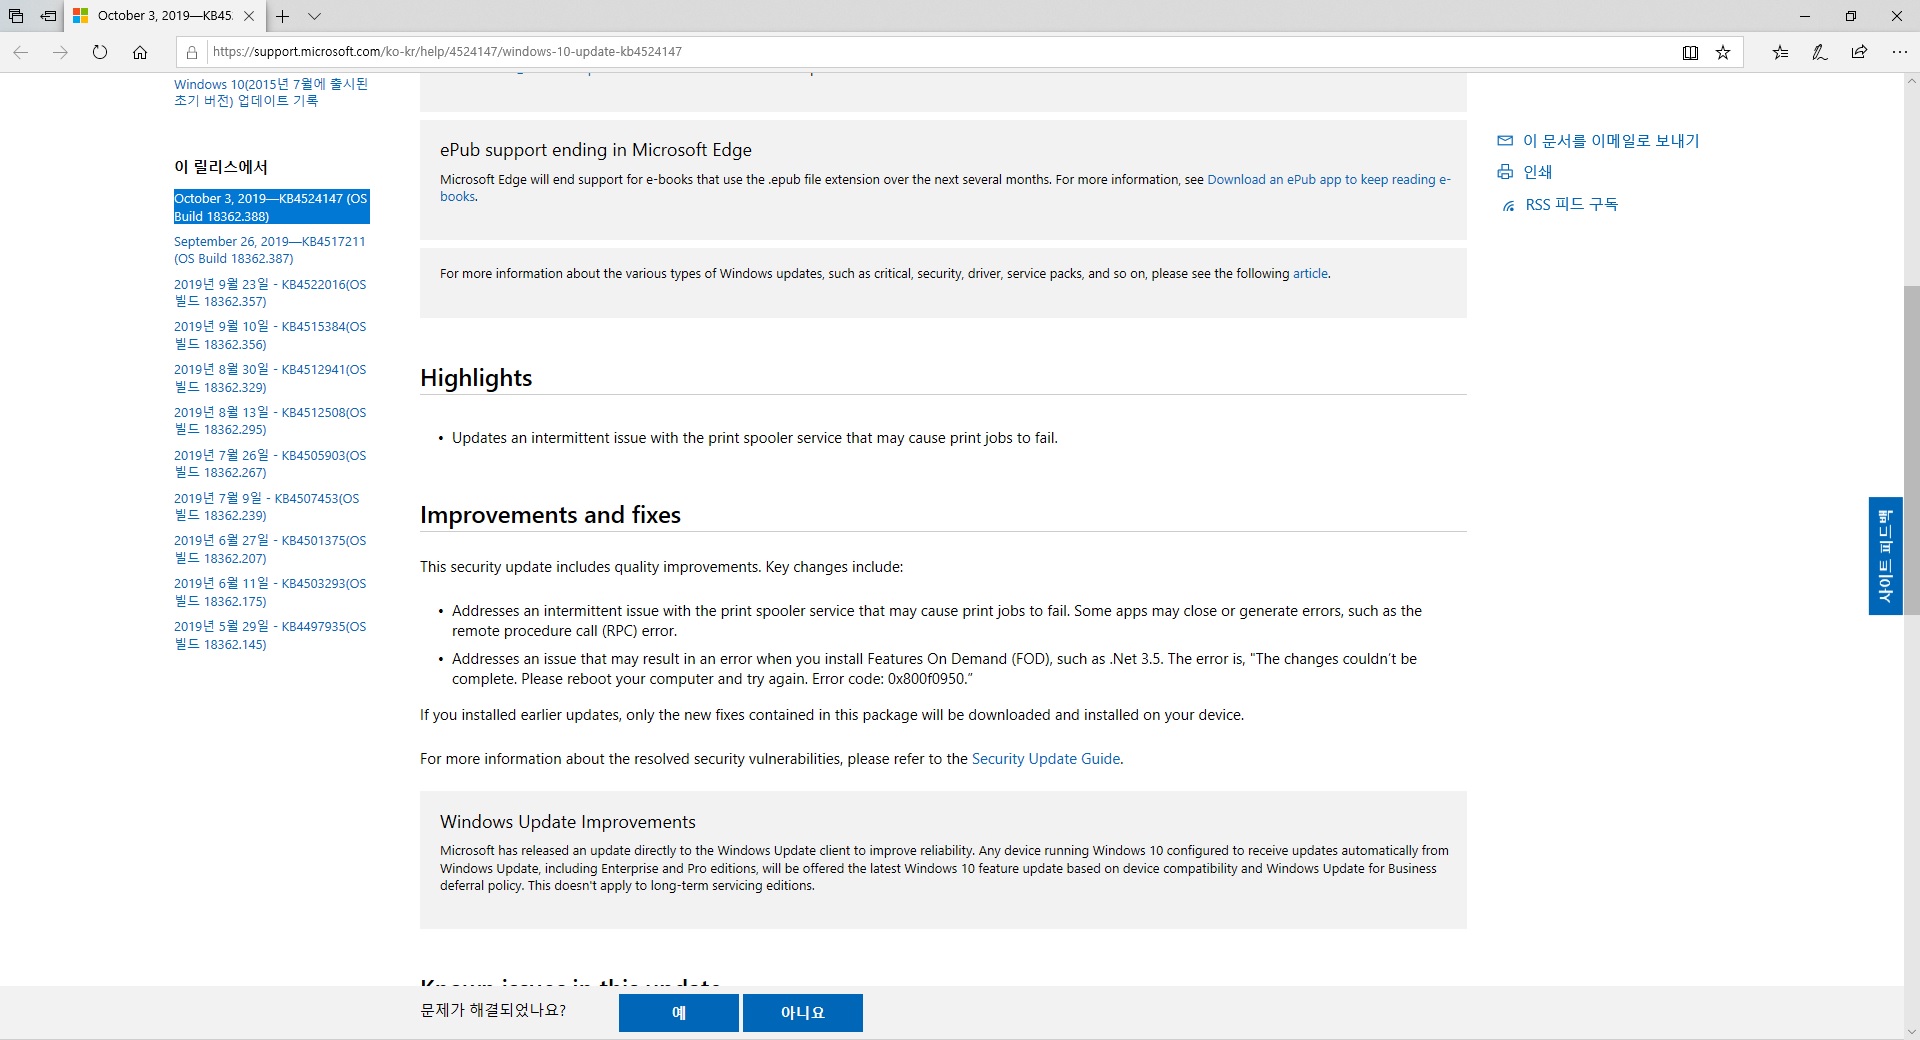Show tab previews chevron
This screenshot has height=1040, width=1920.
coord(314,16)
